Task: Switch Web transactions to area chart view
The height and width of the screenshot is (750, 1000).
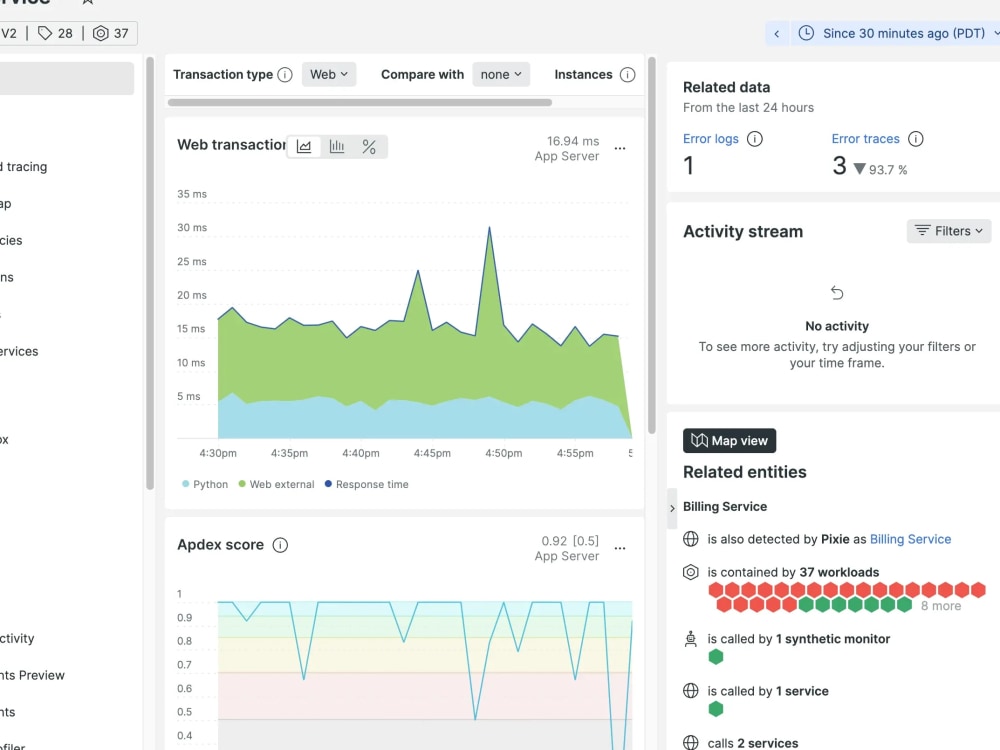Action: [304, 147]
